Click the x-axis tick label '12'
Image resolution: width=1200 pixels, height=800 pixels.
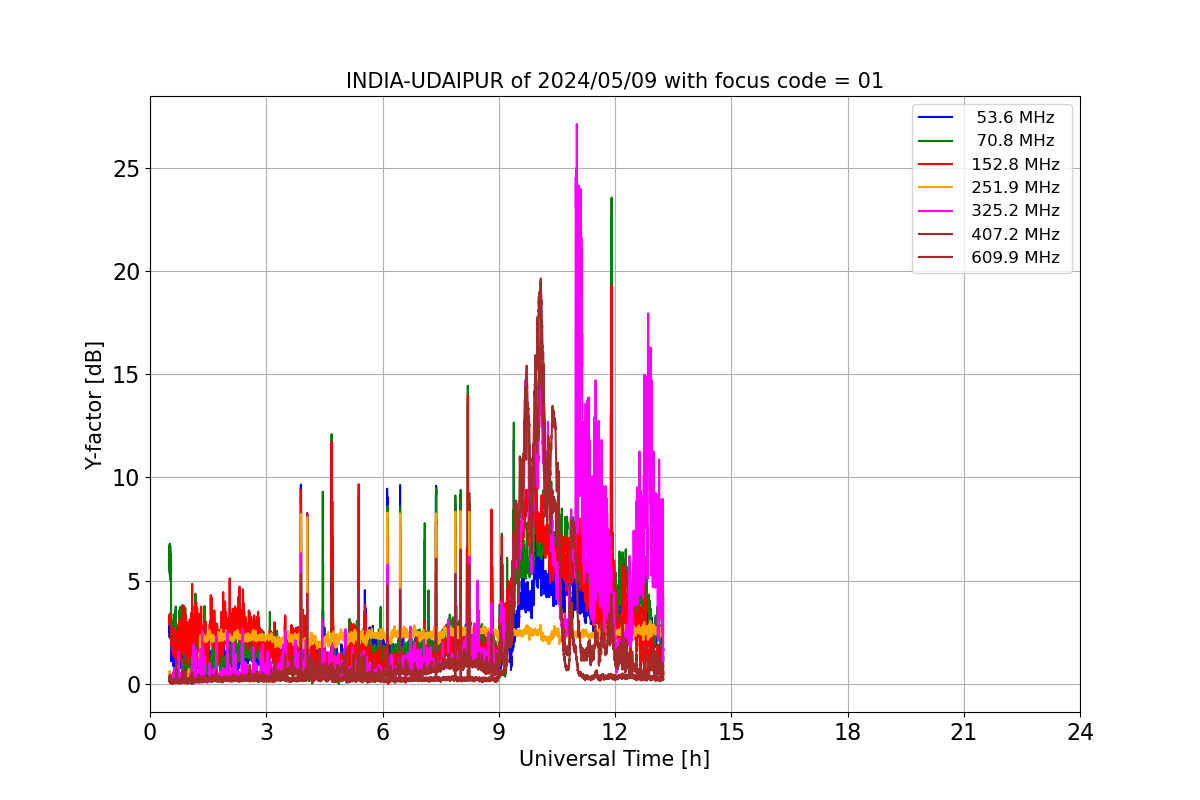615,732
